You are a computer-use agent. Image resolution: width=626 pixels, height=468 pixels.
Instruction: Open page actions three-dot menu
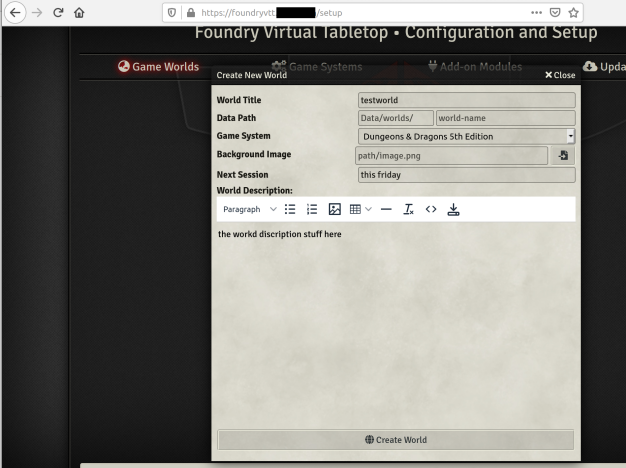click(x=536, y=13)
